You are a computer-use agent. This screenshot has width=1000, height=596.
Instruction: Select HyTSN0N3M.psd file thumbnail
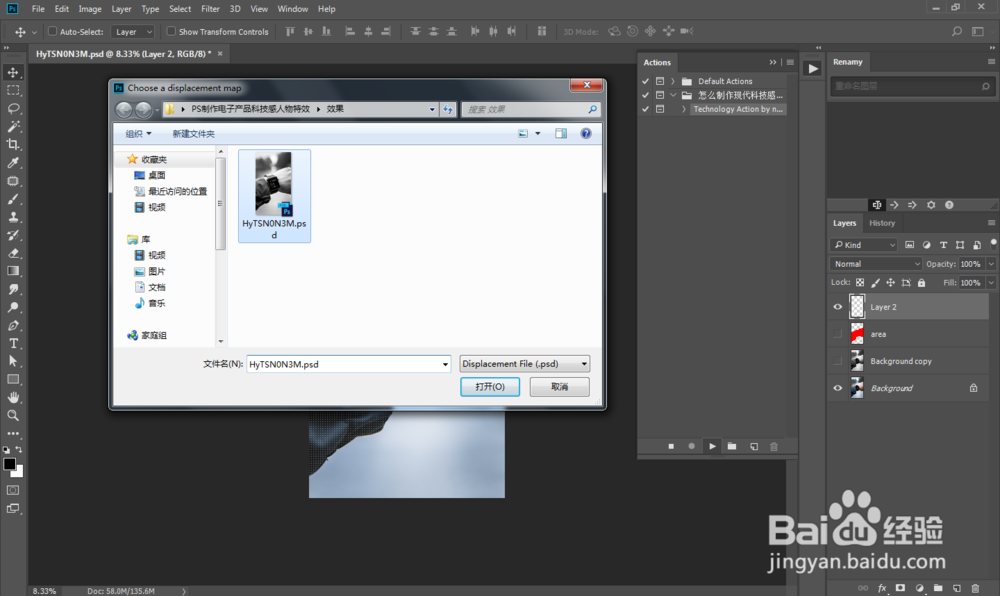[x=274, y=196]
